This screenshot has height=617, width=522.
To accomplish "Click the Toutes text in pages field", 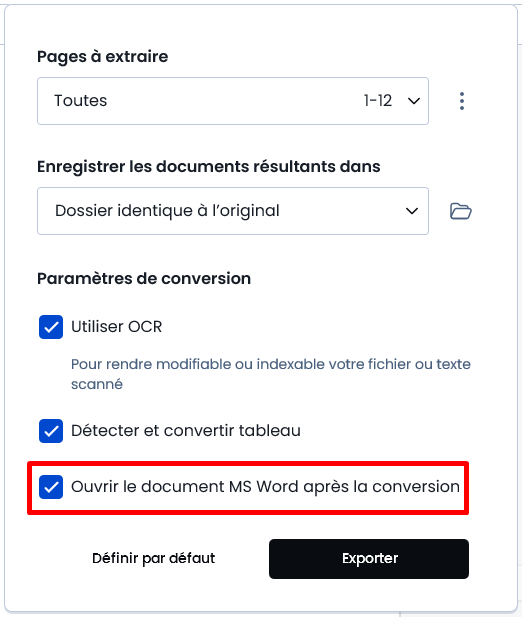I will (x=81, y=101).
